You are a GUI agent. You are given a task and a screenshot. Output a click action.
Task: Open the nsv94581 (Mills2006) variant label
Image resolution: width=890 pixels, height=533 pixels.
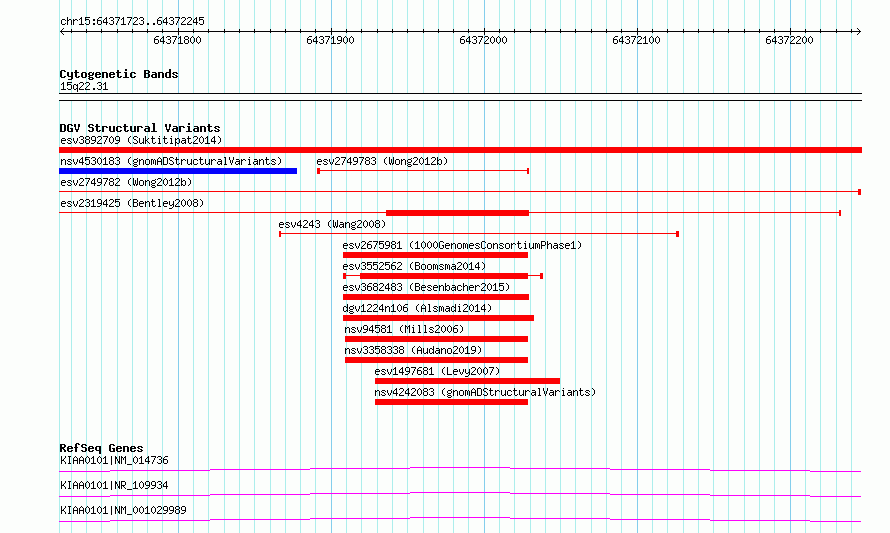click(404, 329)
